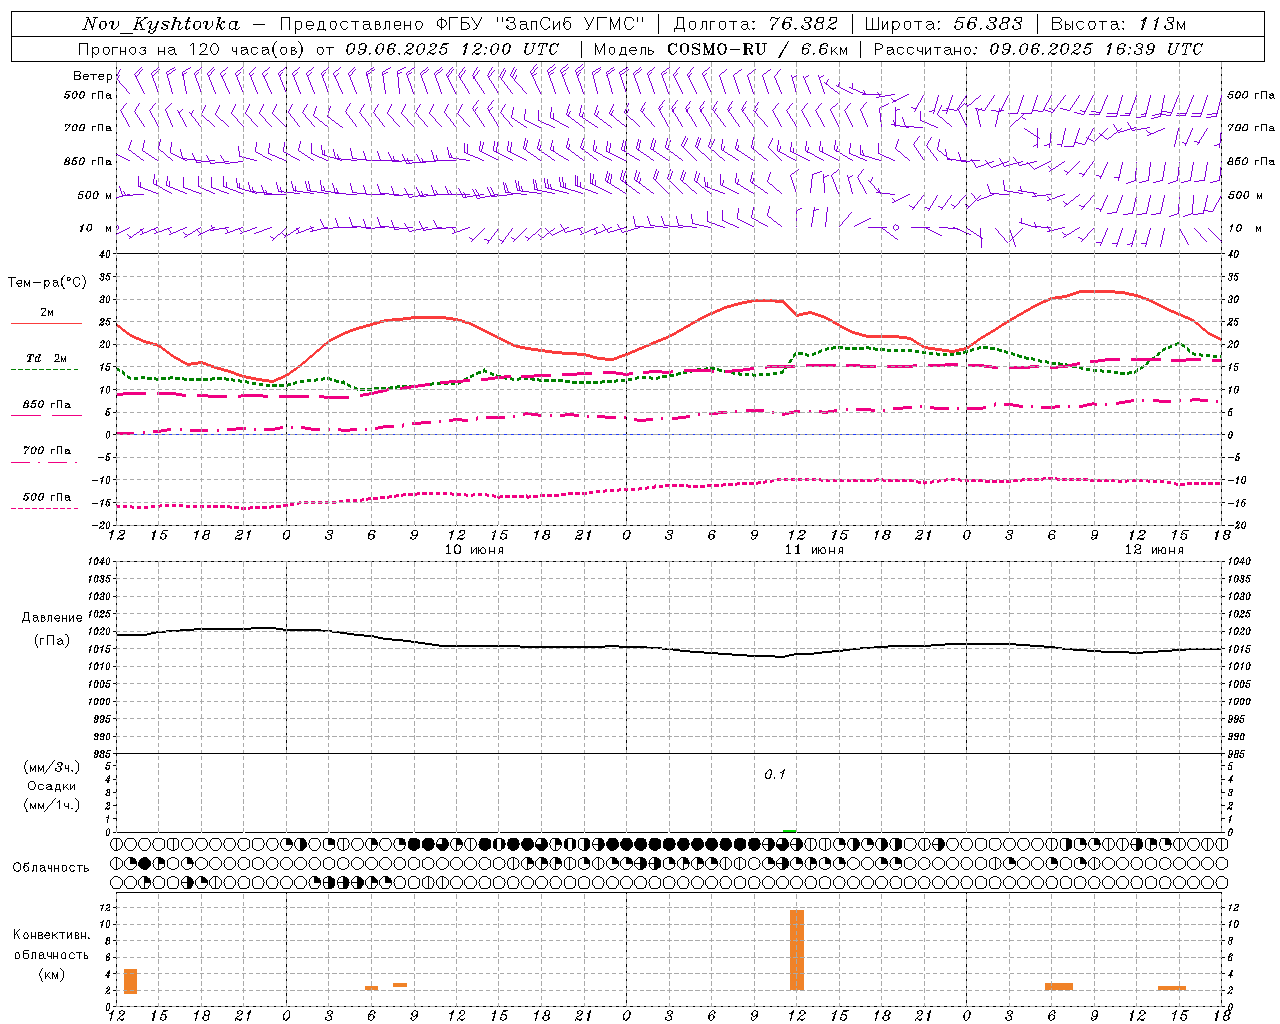Image resolution: width=1280 pixels, height=1024 pixels.
Task: Click the first orange convective bar on 9 June
Action: [130, 981]
